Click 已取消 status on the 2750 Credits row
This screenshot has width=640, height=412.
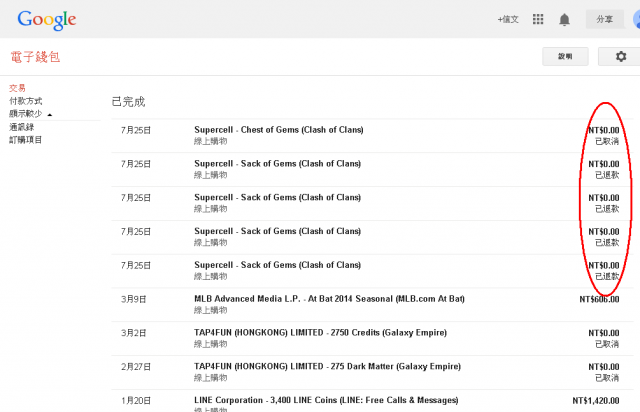point(607,344)
